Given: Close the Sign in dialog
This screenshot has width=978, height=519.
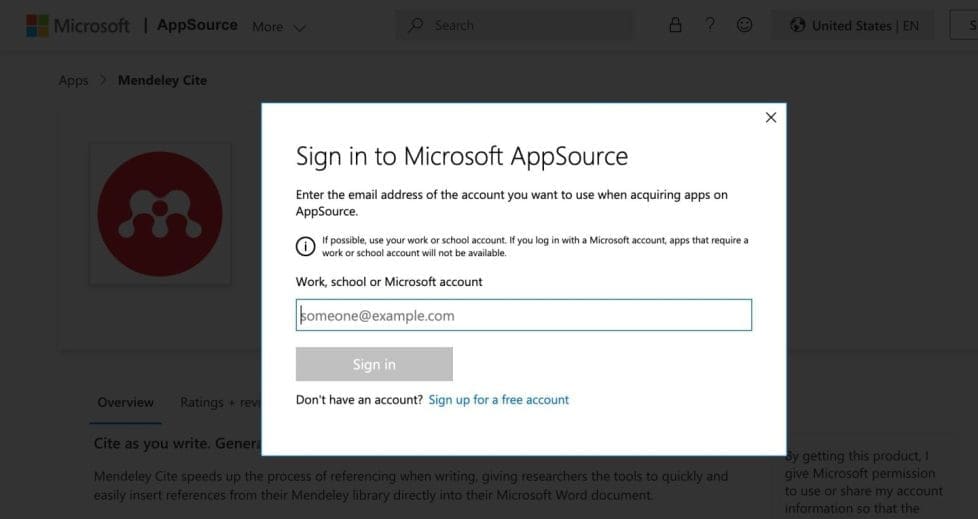Looking at the screenshot, I should [x=770, y=117].
